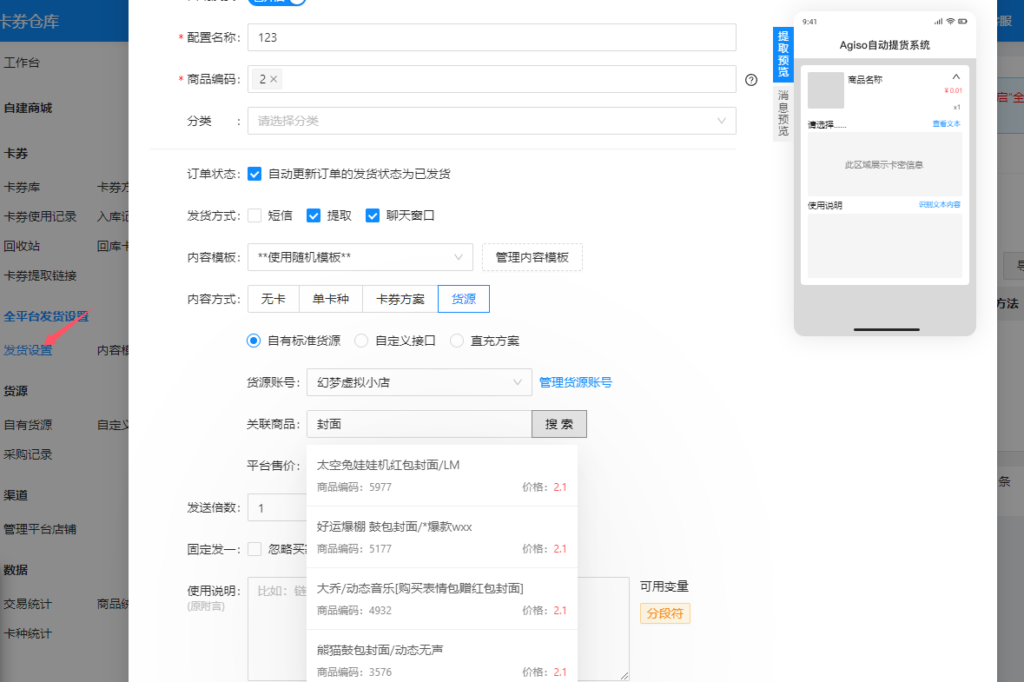Screen dimensions: 1024x682
Task: Open 自建商城 in sidebar
Action: 27,108
